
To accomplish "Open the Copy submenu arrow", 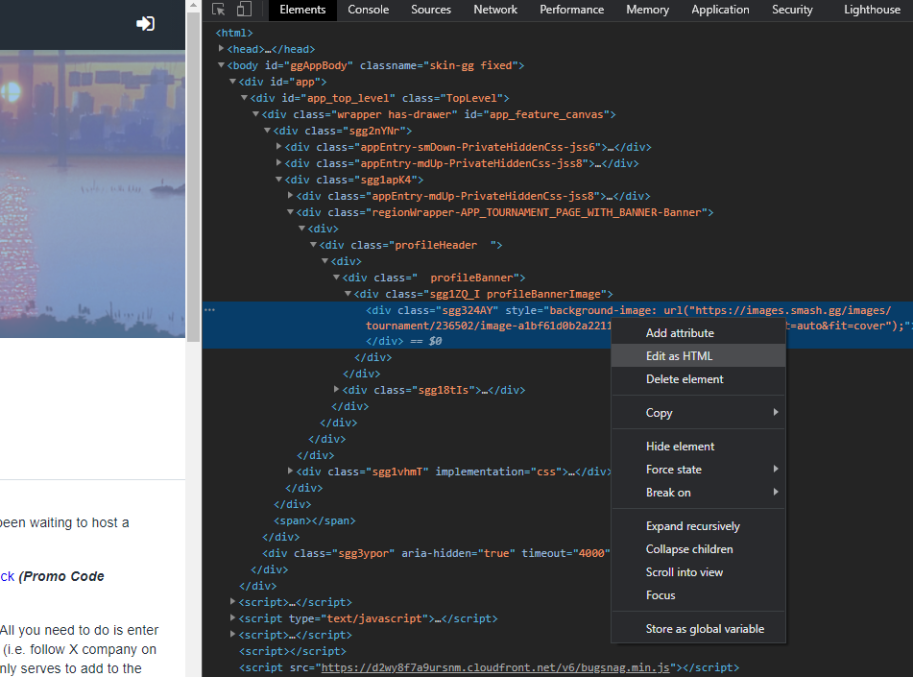I will coord(776,413).
